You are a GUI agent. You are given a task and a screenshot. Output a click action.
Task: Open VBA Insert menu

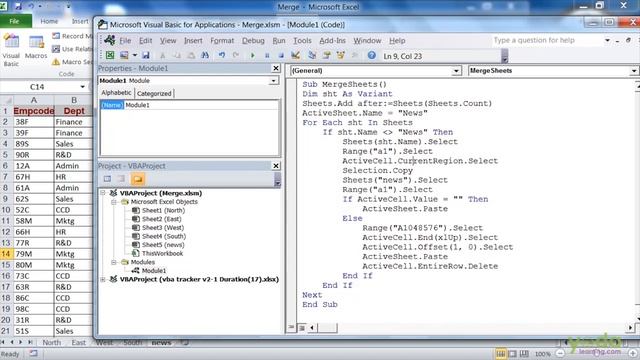click(x=193, y=40)
